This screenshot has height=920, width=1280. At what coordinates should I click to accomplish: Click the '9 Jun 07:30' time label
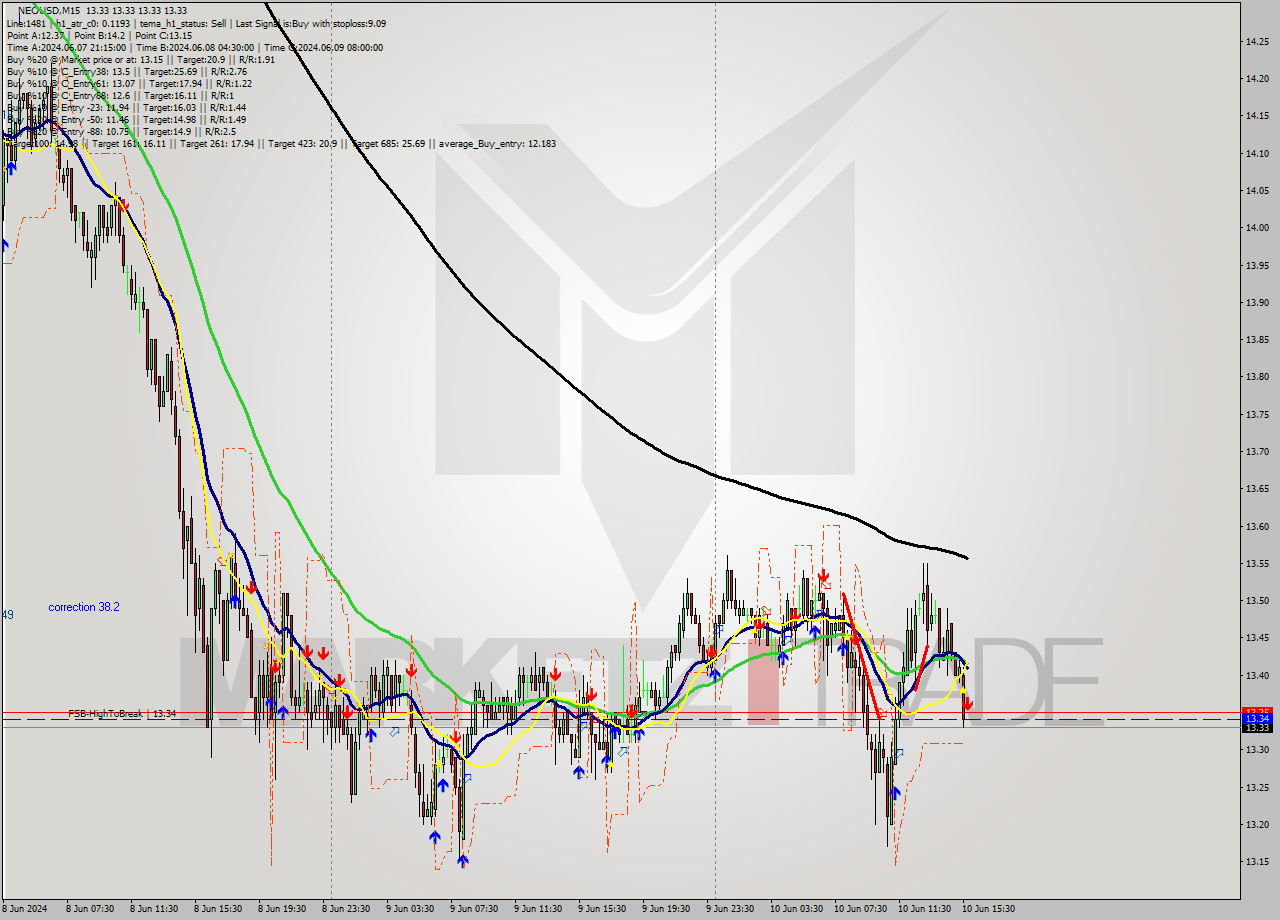pos(475,909)
